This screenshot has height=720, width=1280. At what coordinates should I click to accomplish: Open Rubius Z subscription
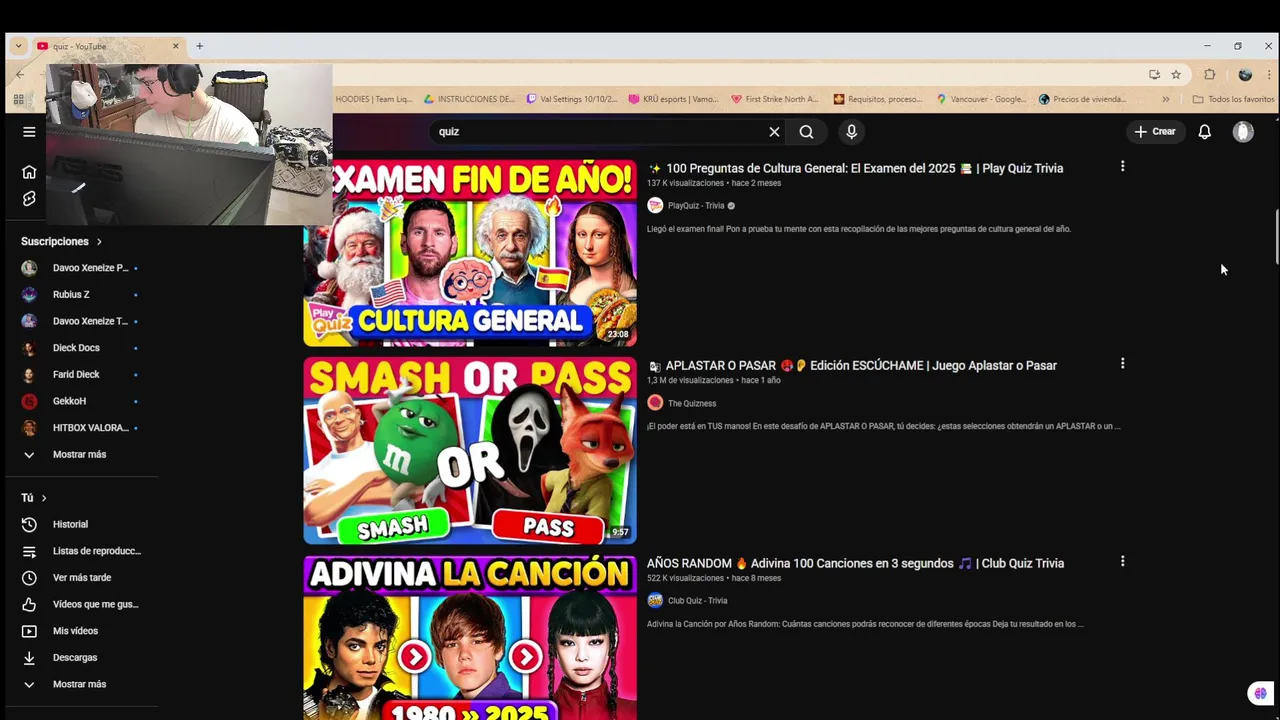pos(80,295)
